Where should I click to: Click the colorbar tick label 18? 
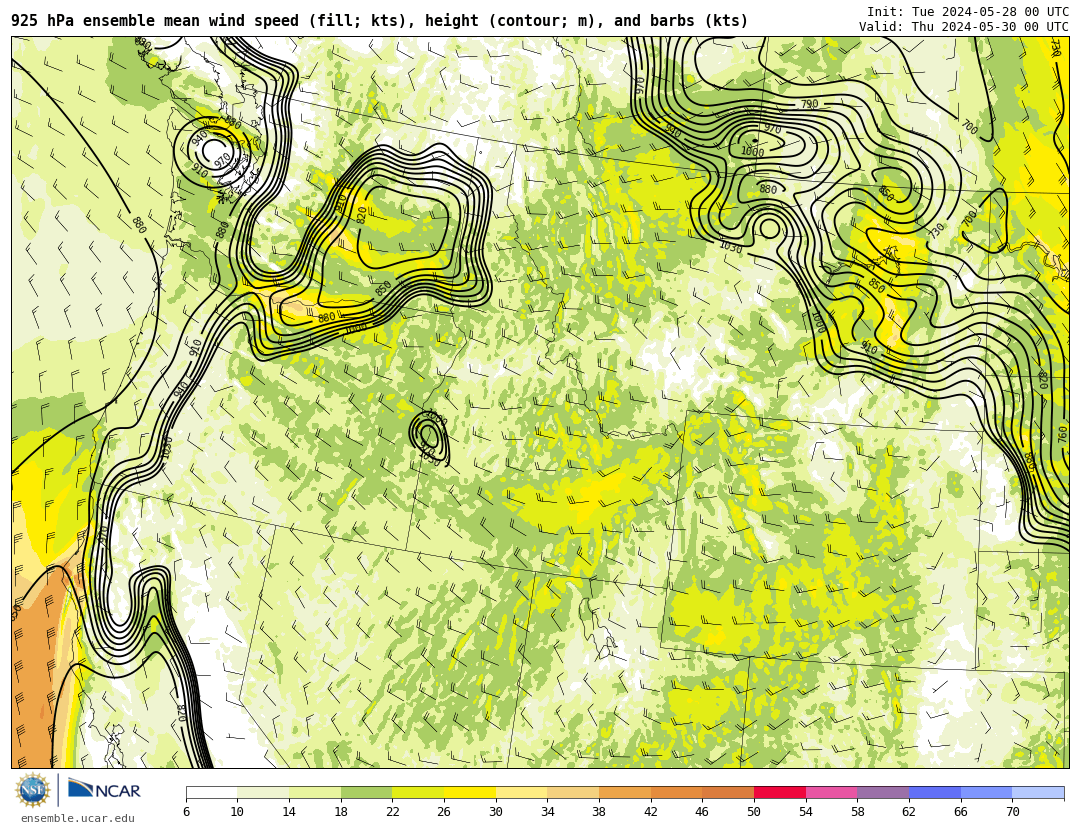pyautogui.click(x=340, y=812)
